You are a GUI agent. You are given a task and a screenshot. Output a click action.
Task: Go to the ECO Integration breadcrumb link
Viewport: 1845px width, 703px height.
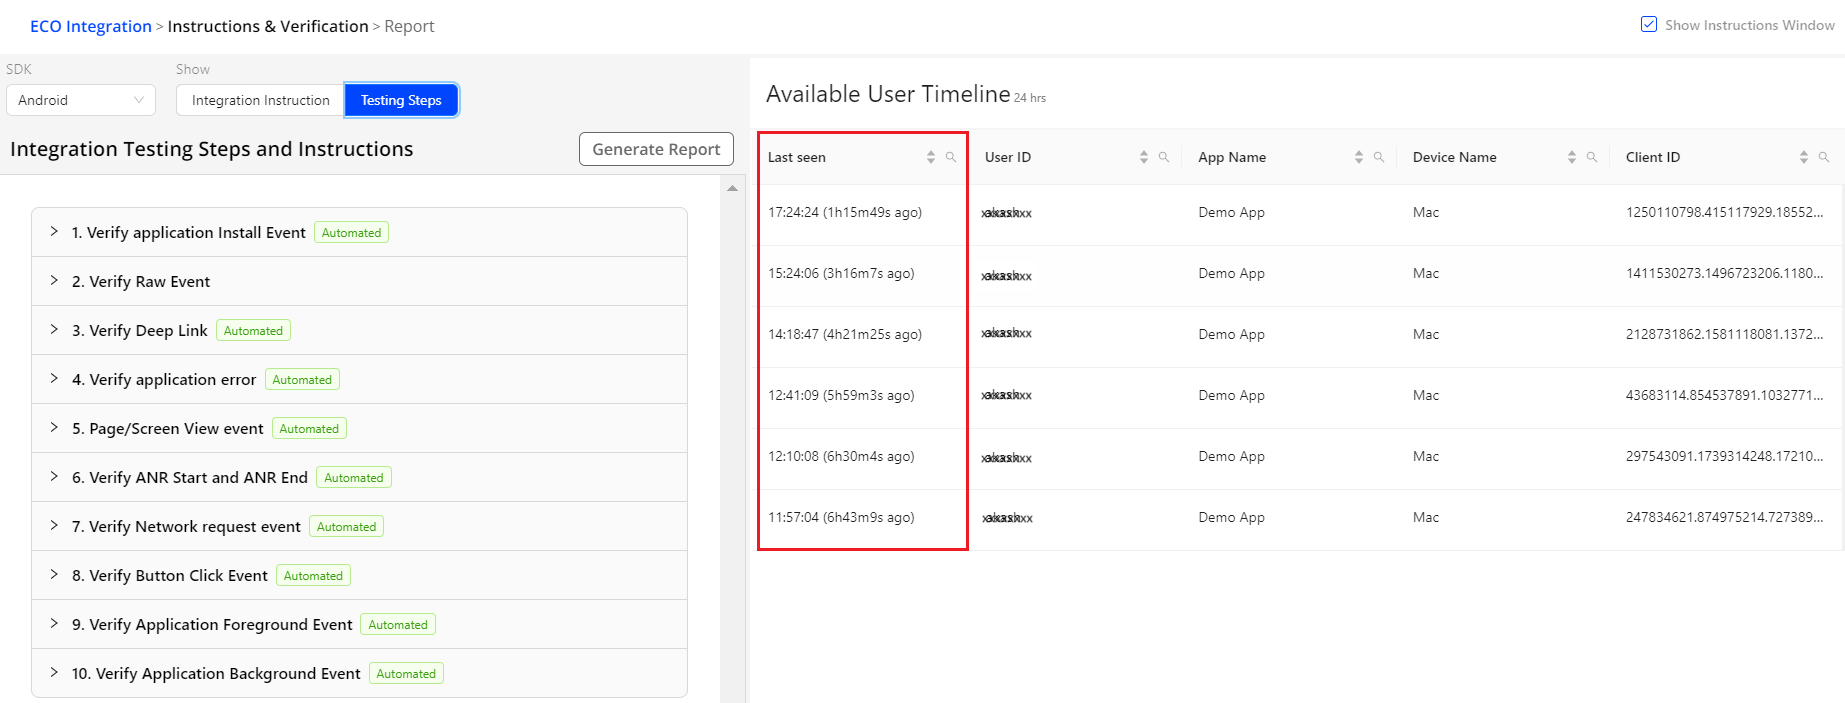point(91,26)
